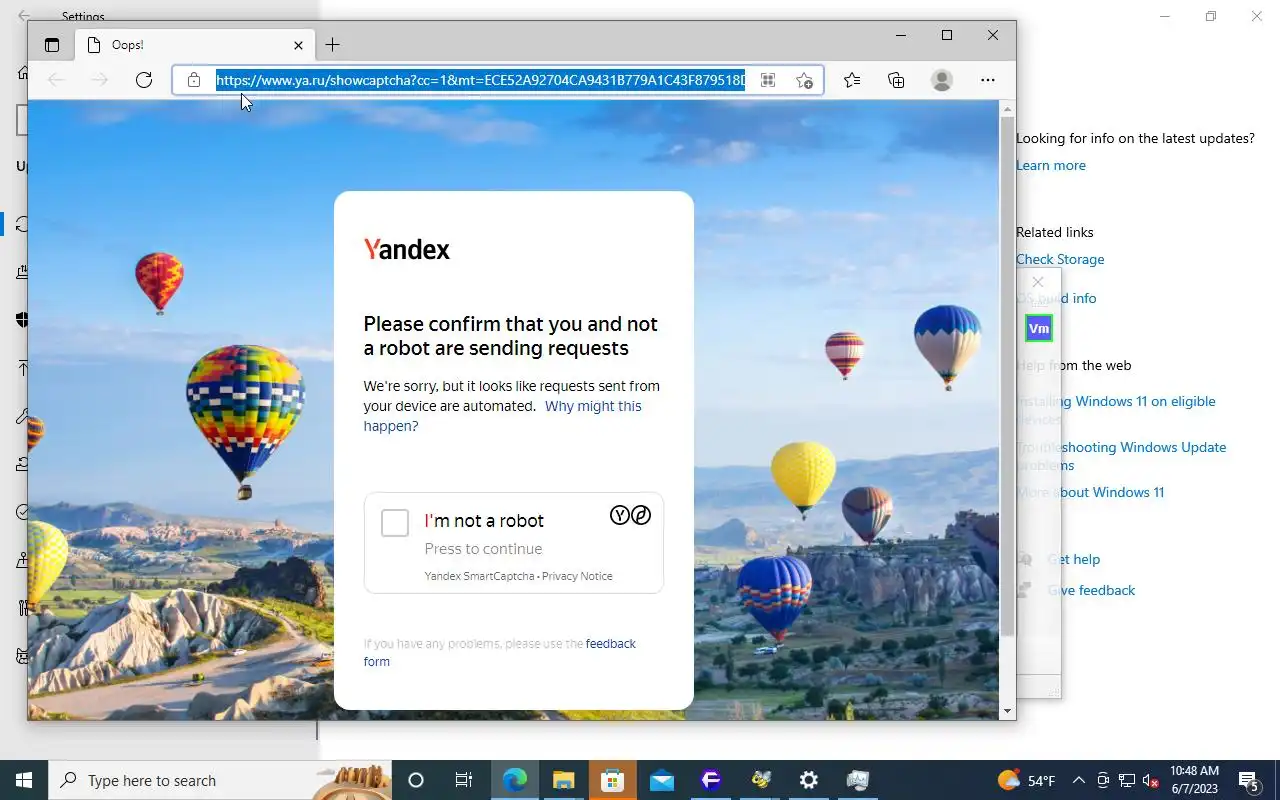The width and height of the screenshot is (1280, 800).
Task: Click the Yandex logo
Action: (407, 249)
